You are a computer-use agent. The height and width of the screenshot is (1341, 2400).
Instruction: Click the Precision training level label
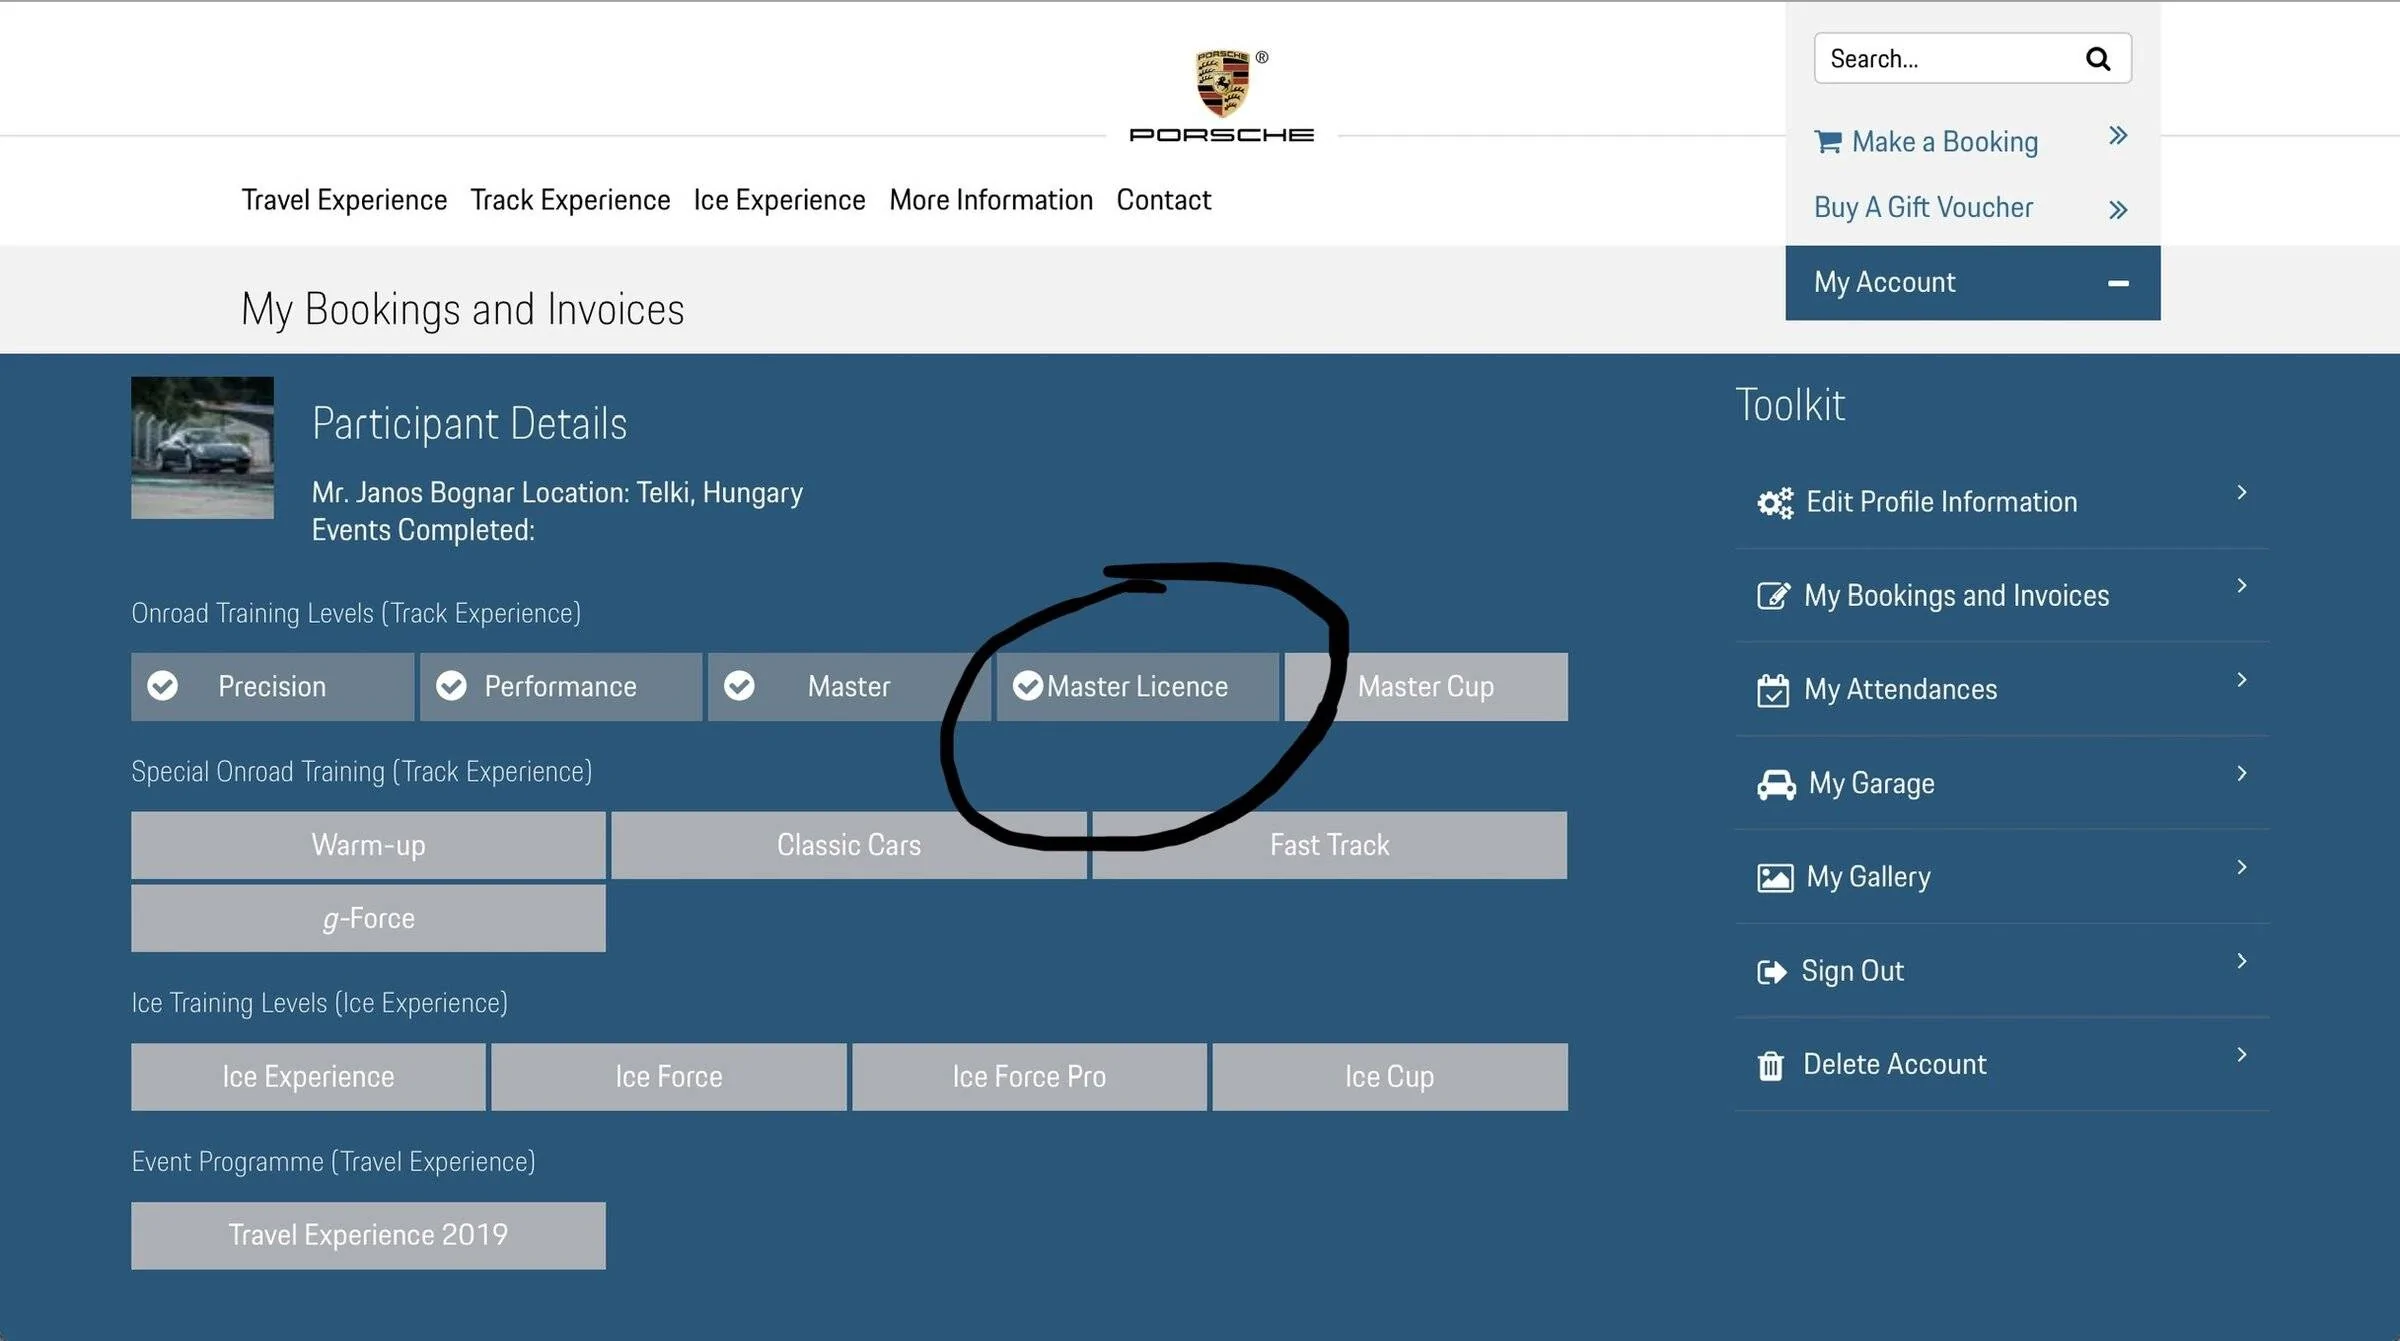point(272,687)
